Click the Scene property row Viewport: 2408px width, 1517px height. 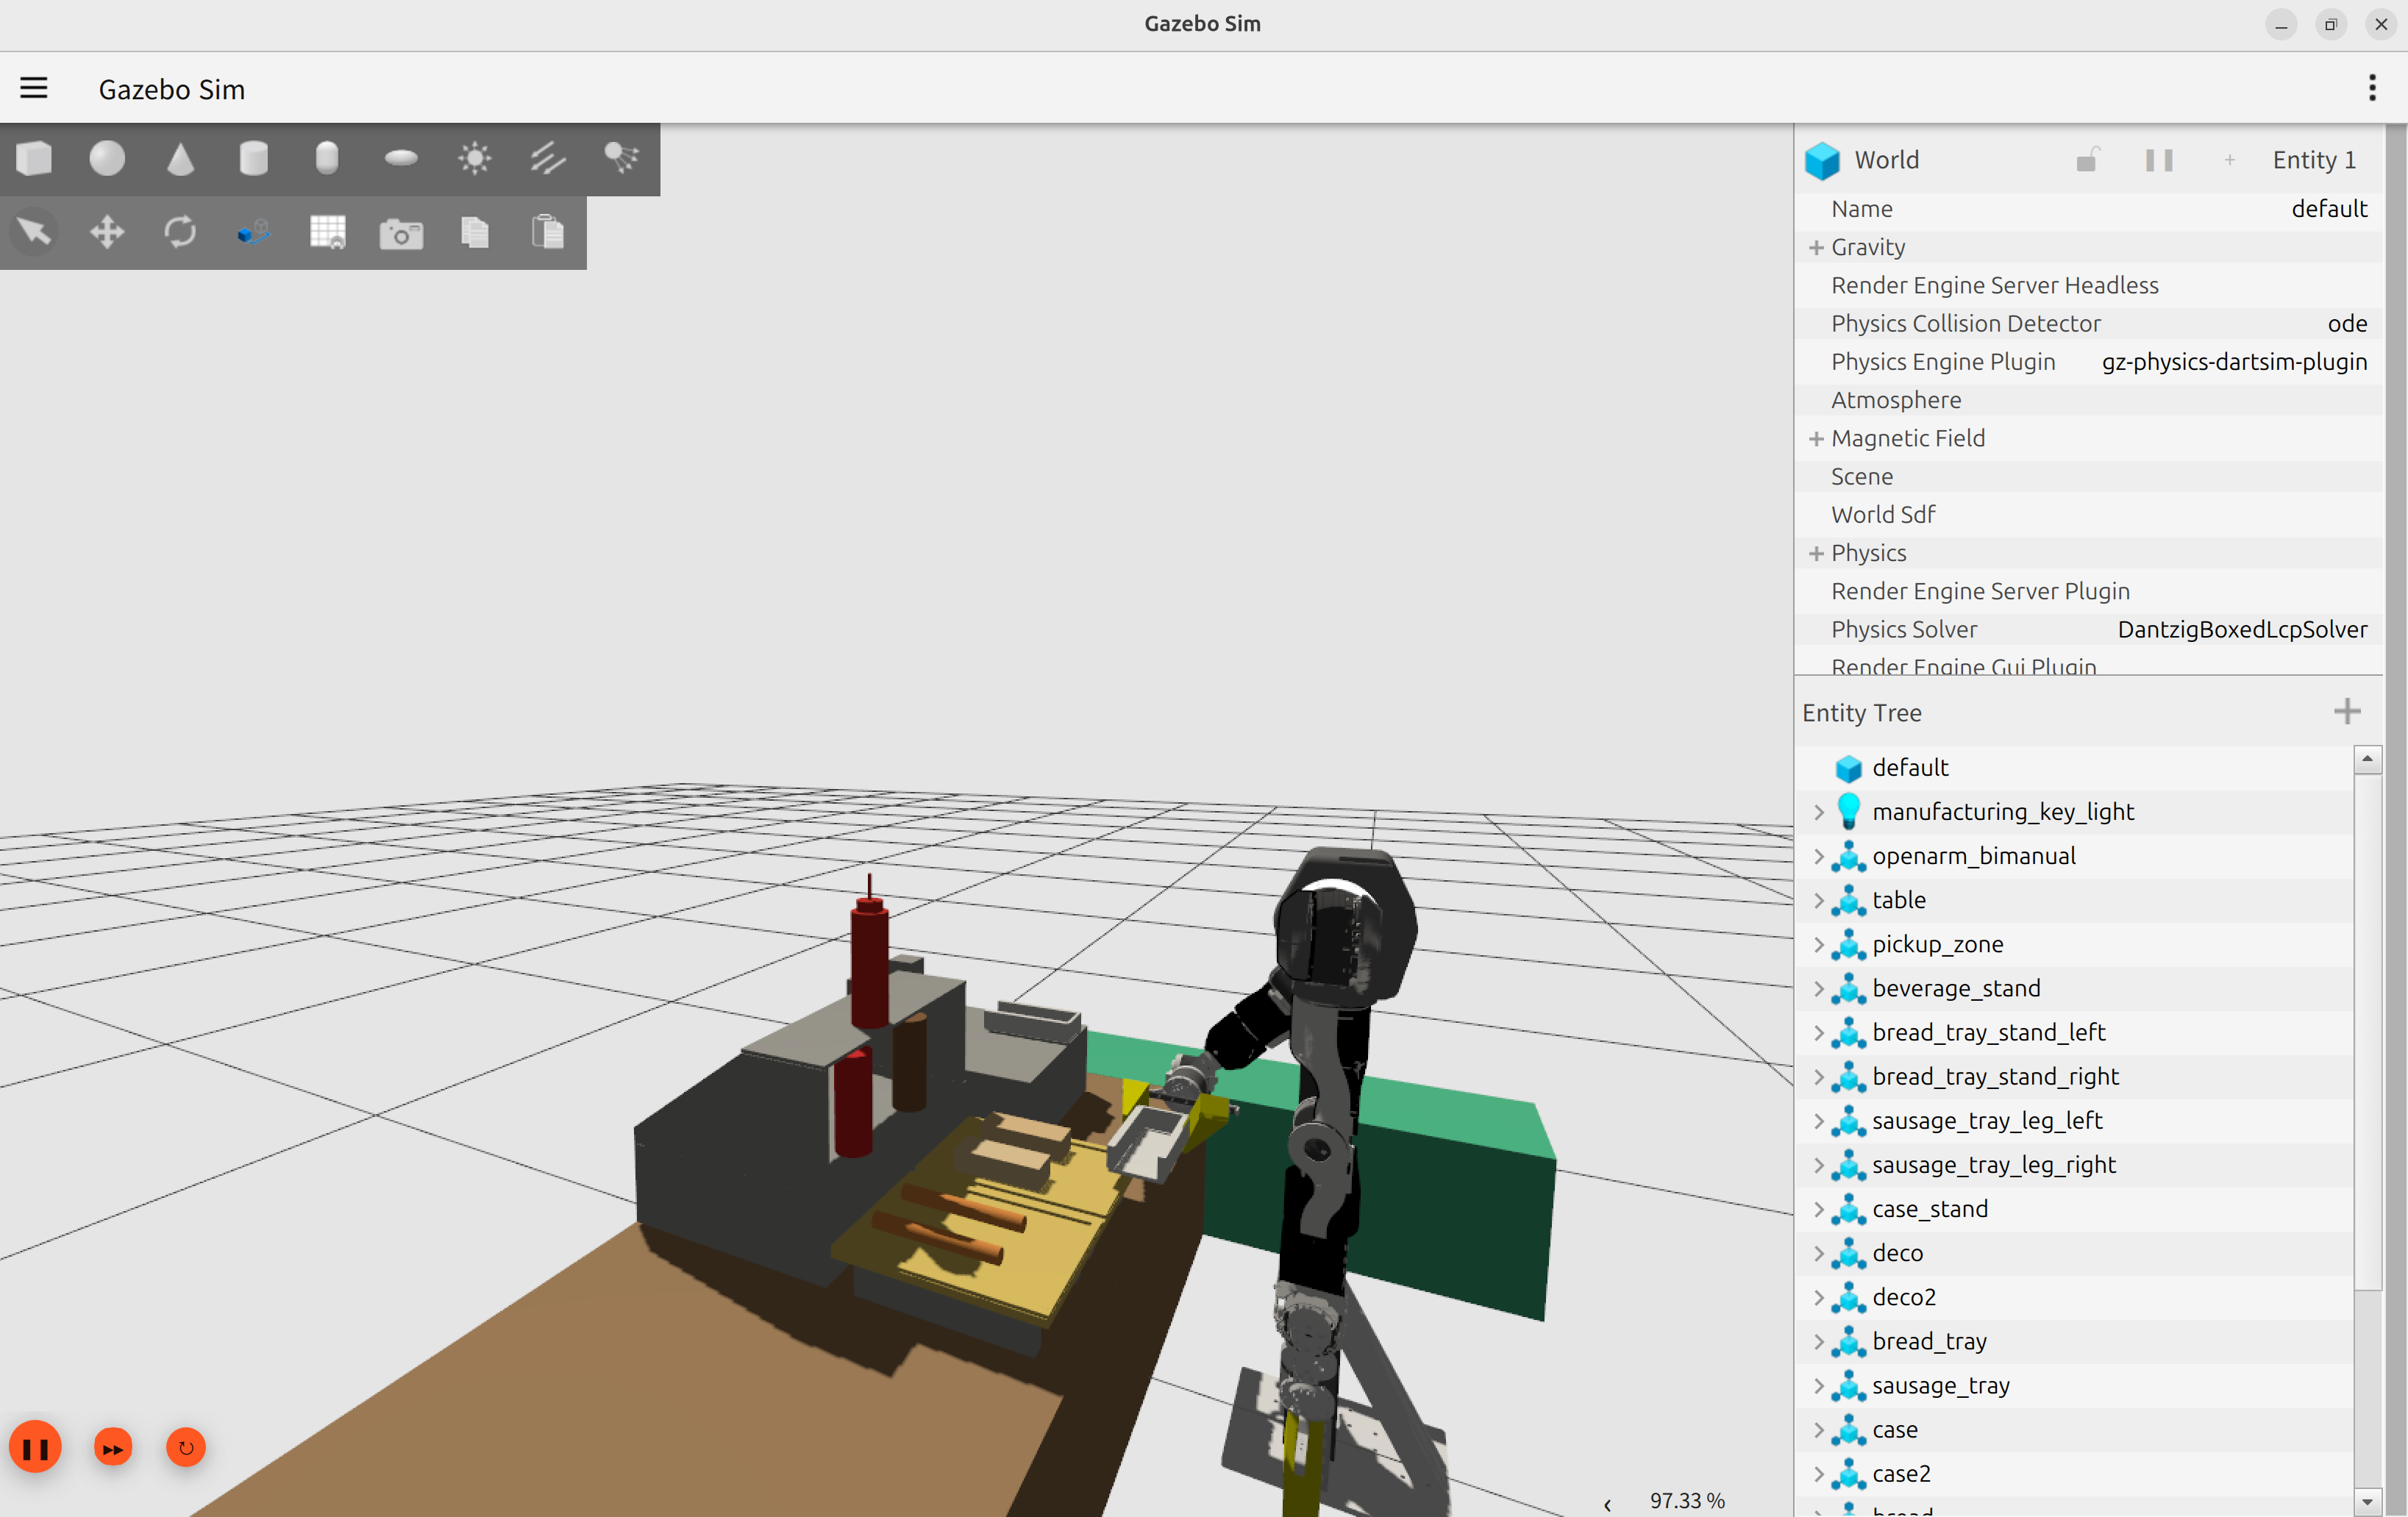pyautogui.click(x=2089, y=476)
